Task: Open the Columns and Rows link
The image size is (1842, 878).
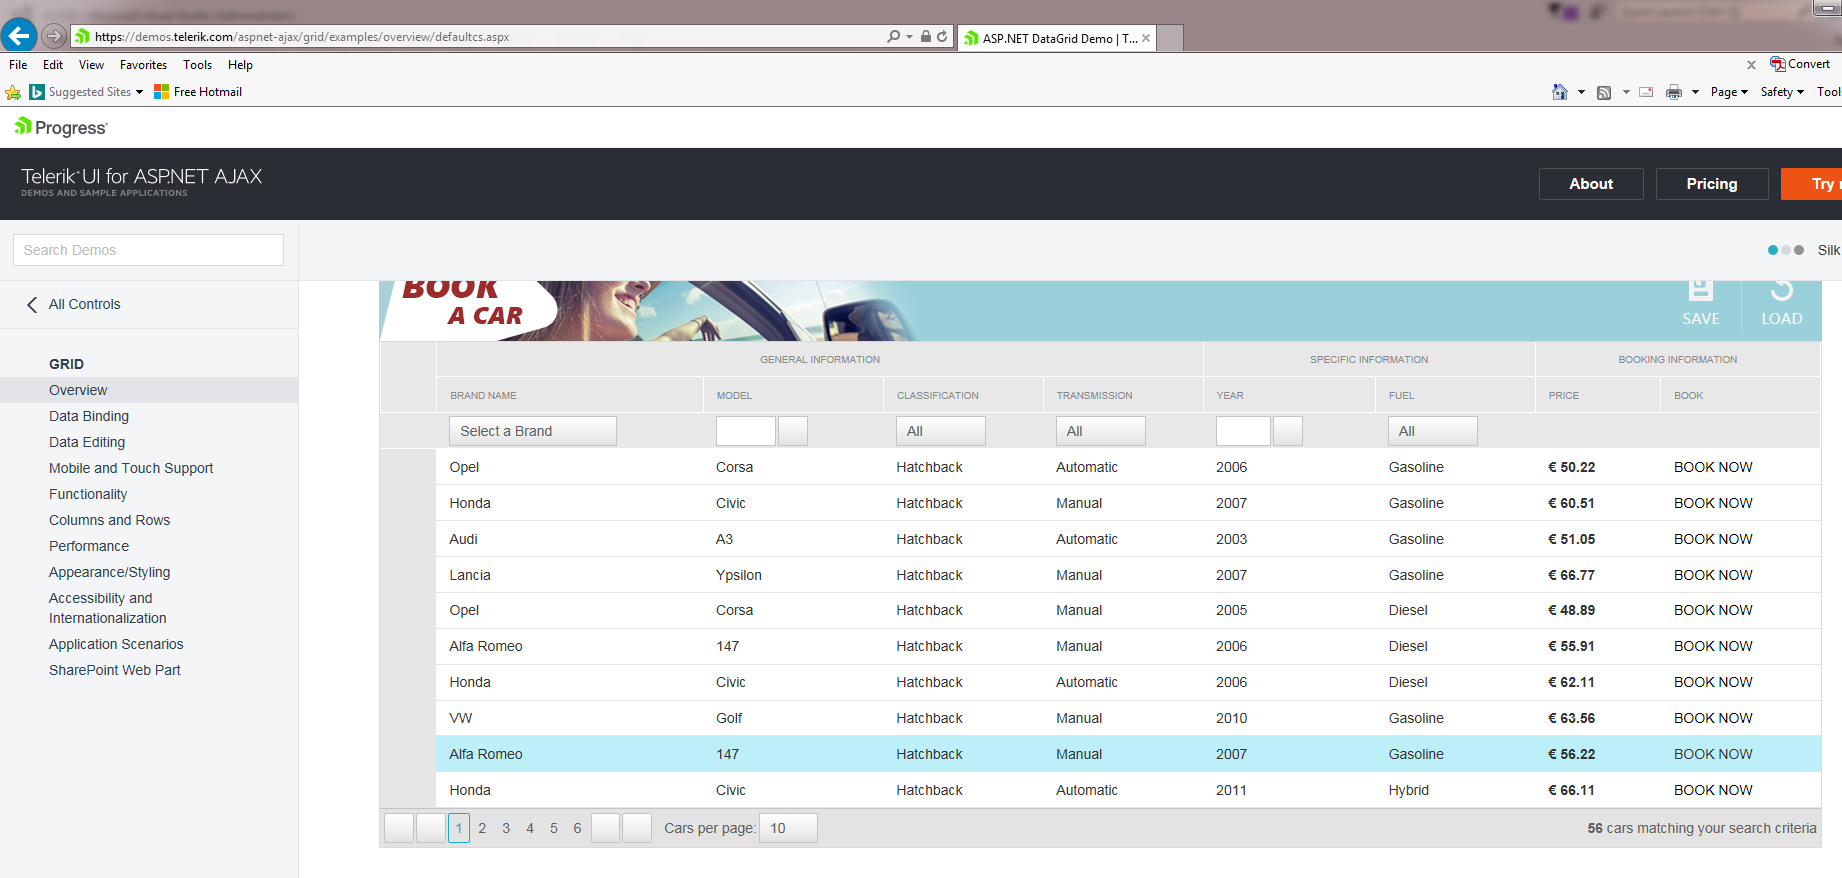Action: (110, 520)
